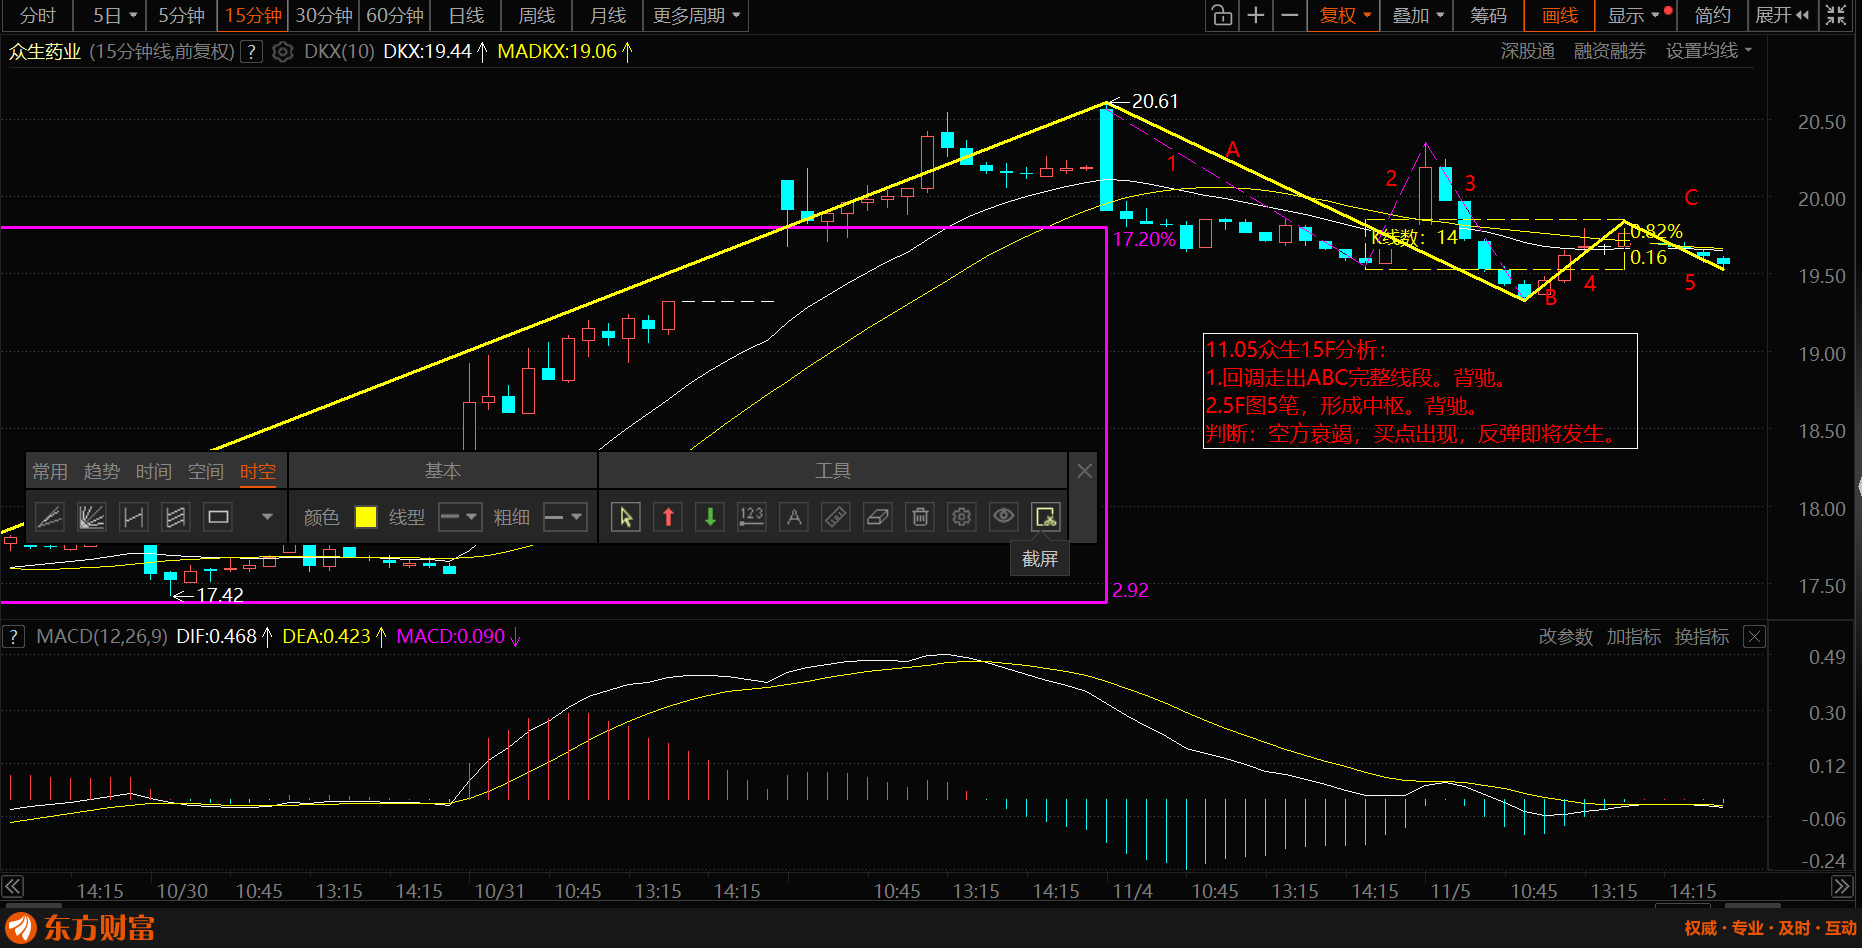The width and height of the screenshot is (1862, 948).
Task: Click DKX indicator help question mark
Action: (251, 52)
